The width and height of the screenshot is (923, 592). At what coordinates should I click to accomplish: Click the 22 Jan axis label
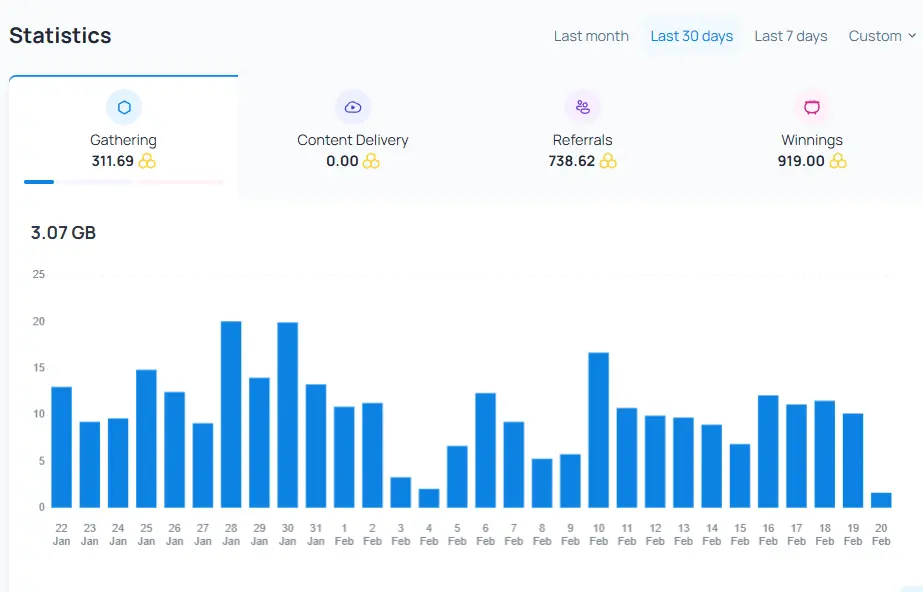click(x=62, y=534)
